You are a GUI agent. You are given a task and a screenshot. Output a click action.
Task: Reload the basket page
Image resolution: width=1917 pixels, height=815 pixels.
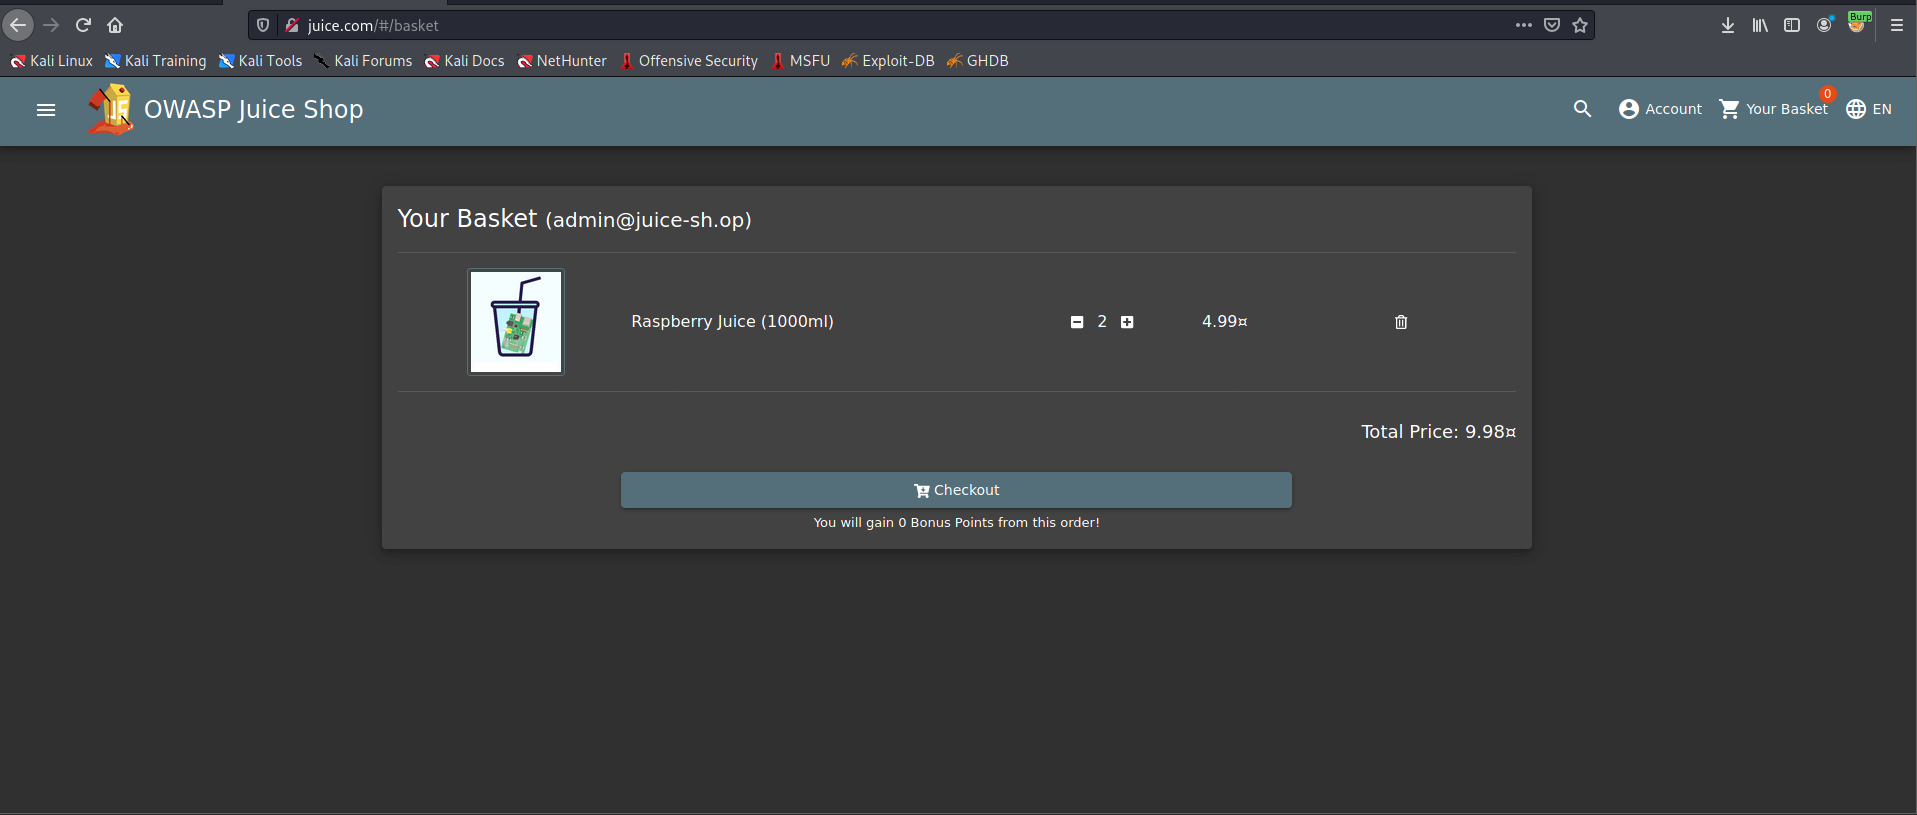tap(84, 25)
